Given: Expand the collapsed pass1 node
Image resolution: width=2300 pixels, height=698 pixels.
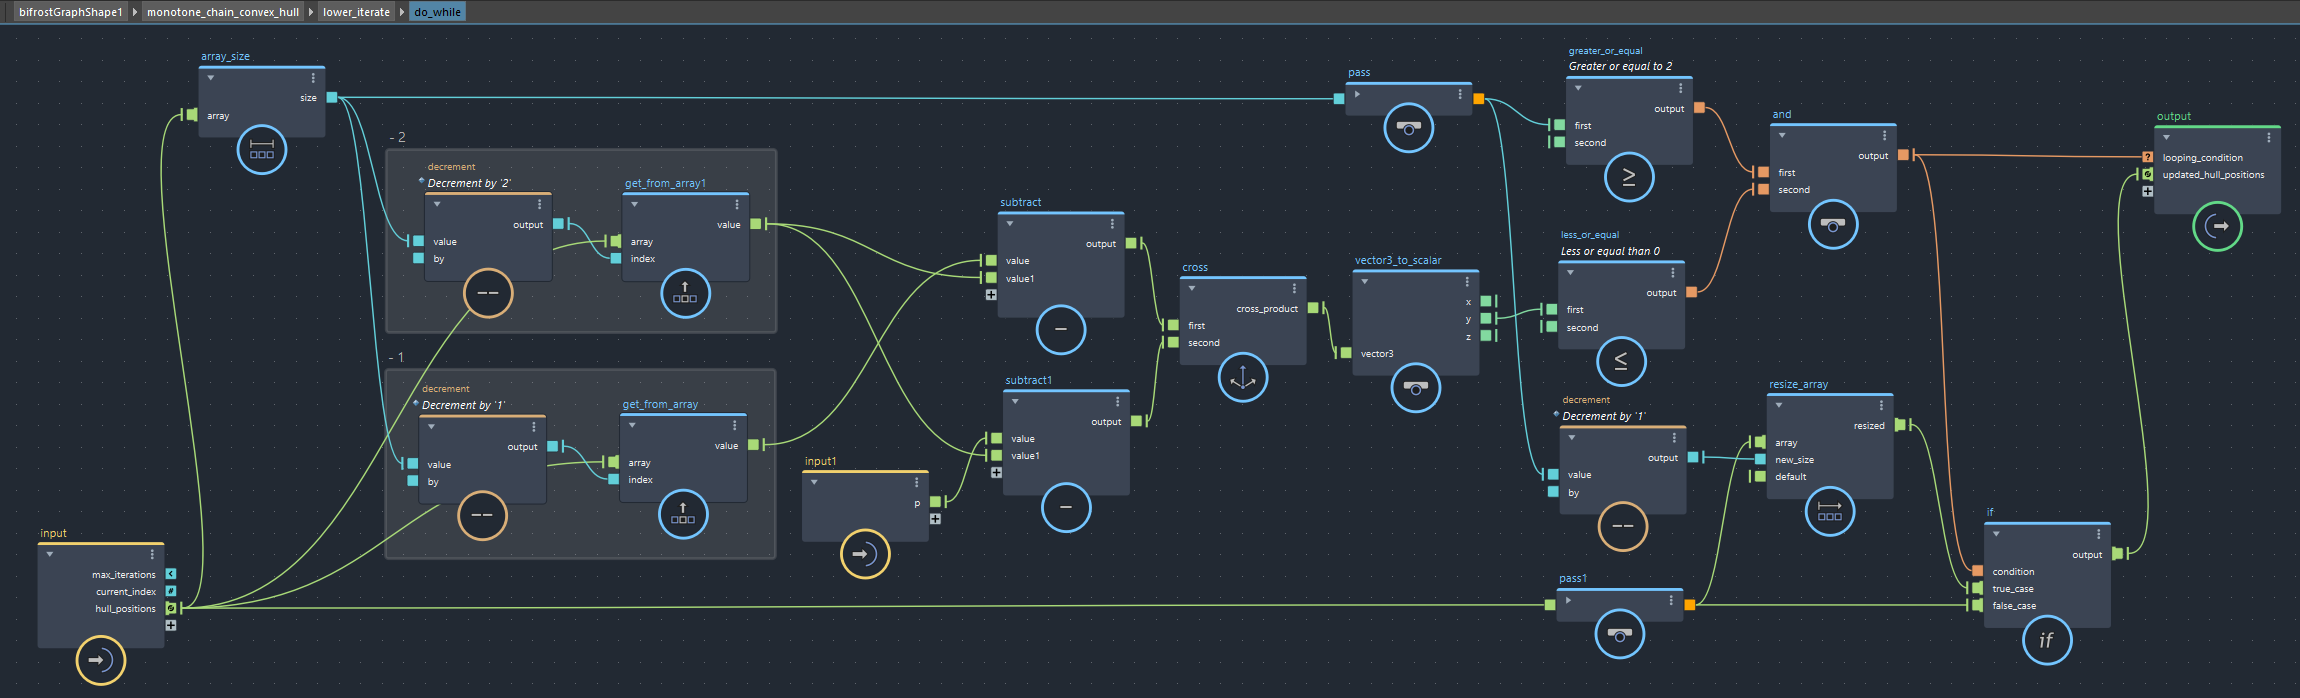Looking at the screenshot, I should 1568,601.
